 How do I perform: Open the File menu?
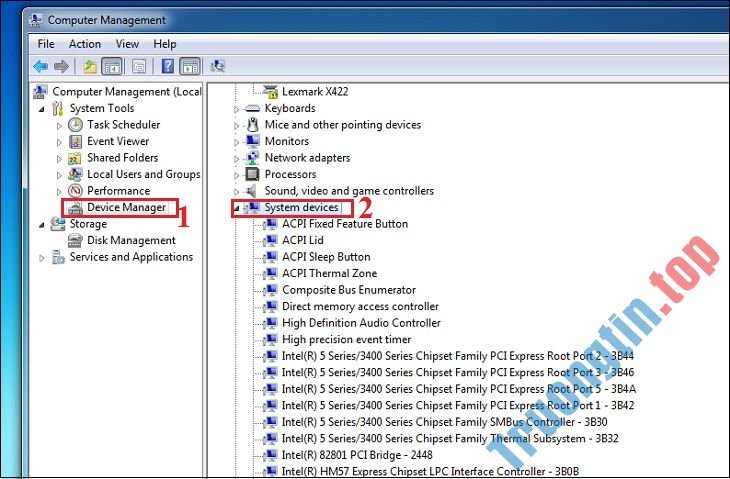(46, 44)
